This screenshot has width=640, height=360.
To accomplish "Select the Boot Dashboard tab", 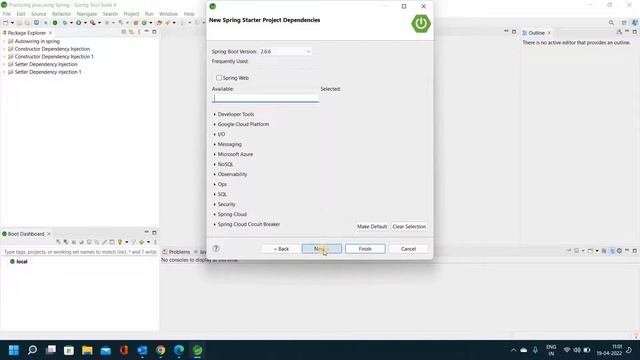I will click(x=26, y=234).
